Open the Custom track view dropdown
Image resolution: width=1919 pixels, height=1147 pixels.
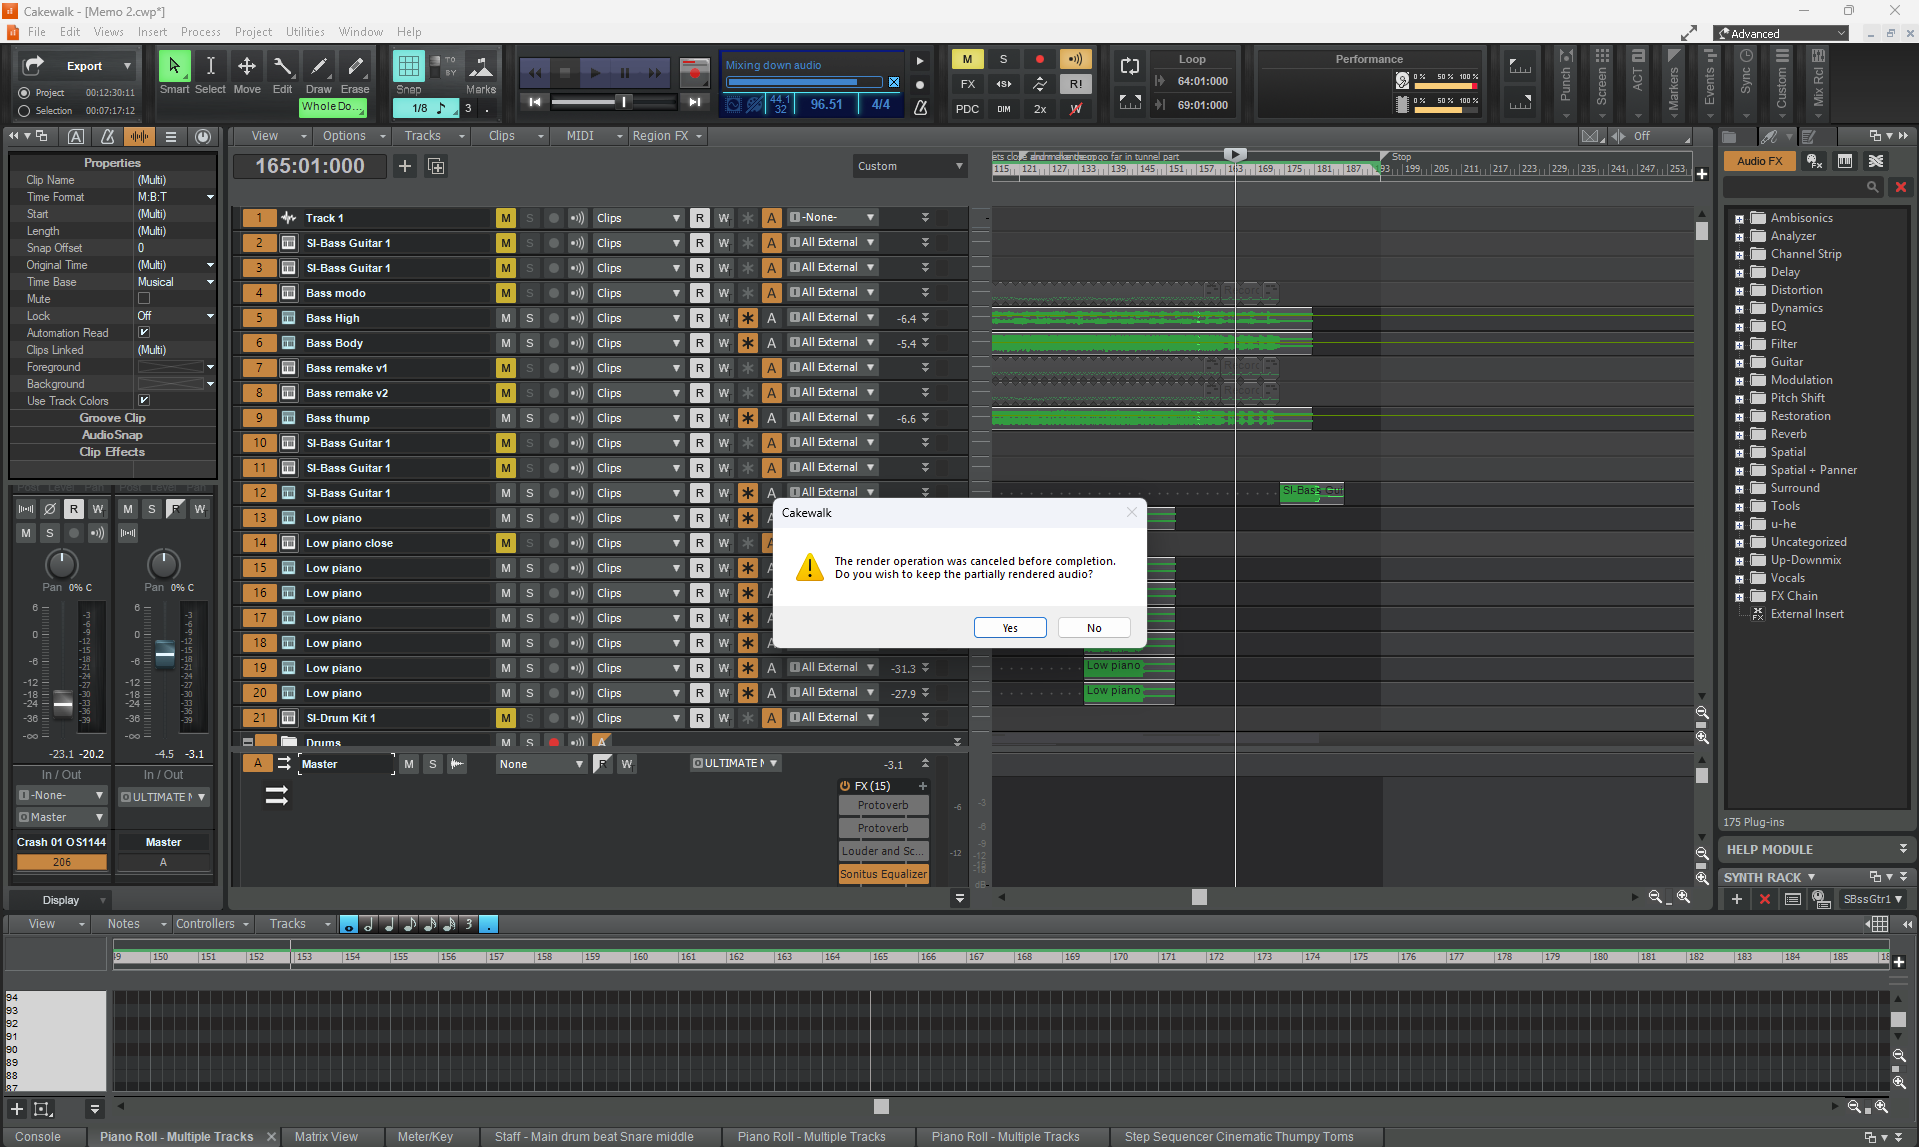[909, 166]
